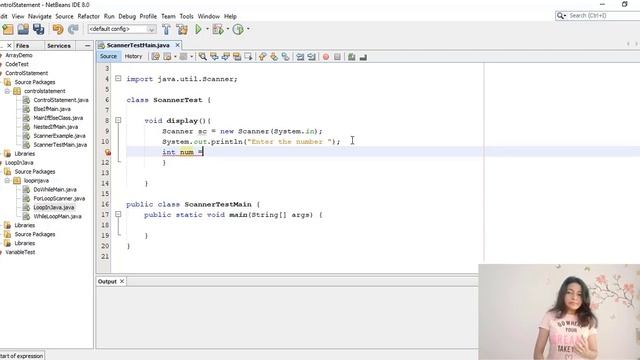Run the project with the green play icon

[x=198, y=29]
